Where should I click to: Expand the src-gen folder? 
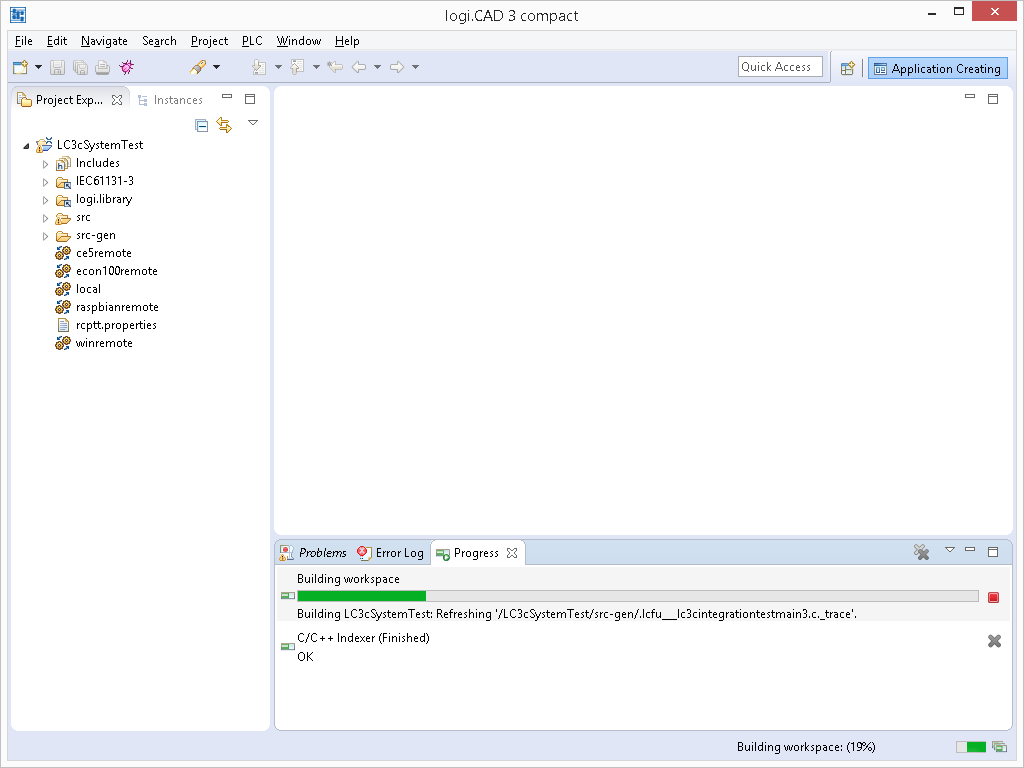tap(45, 236)
